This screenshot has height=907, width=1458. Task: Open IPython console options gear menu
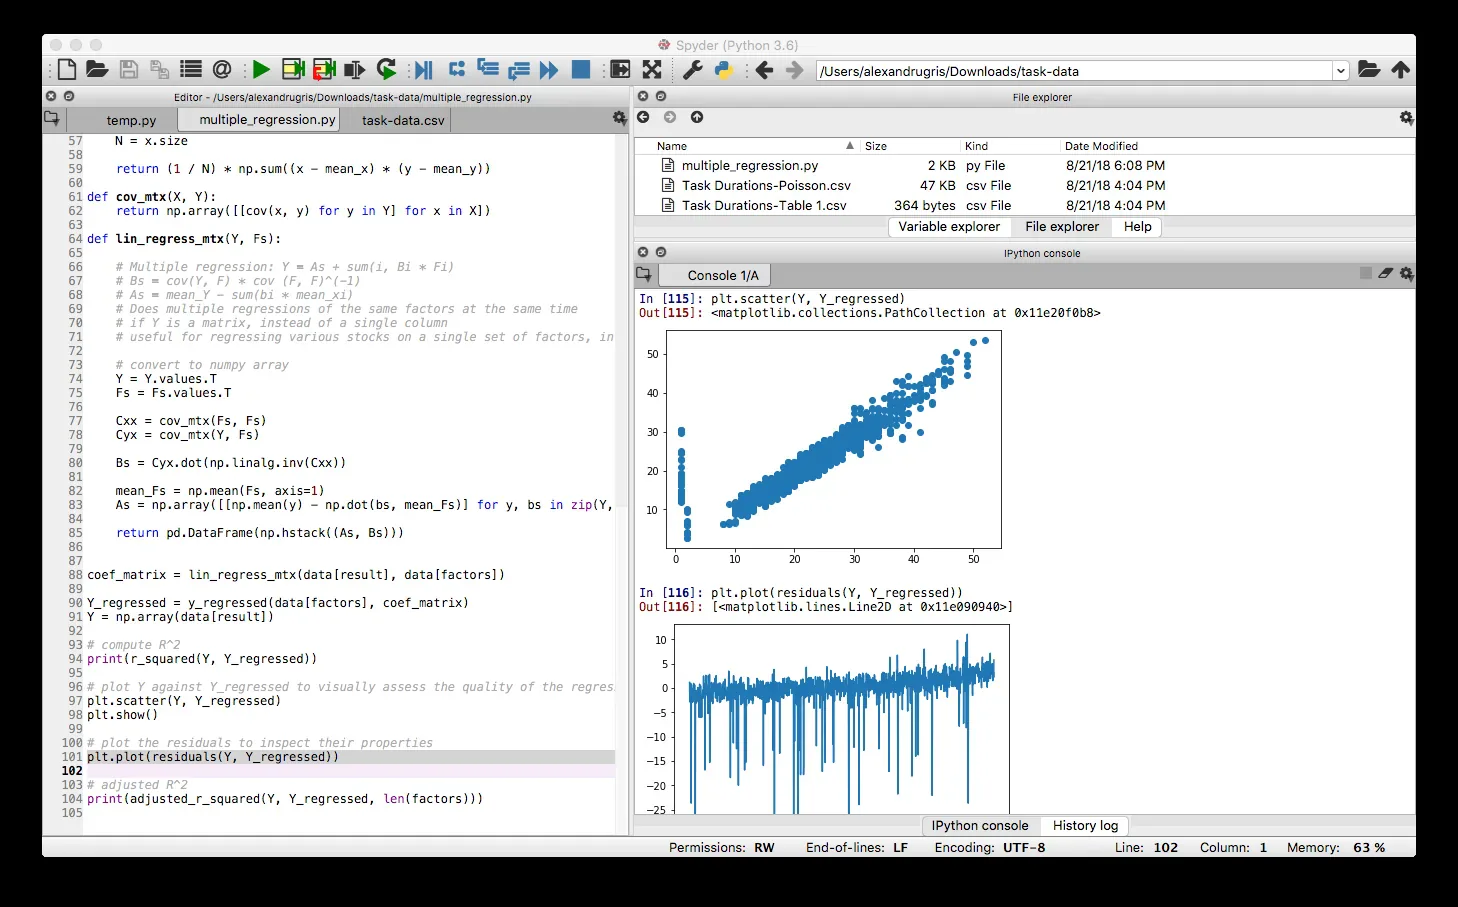point(1406,274)
